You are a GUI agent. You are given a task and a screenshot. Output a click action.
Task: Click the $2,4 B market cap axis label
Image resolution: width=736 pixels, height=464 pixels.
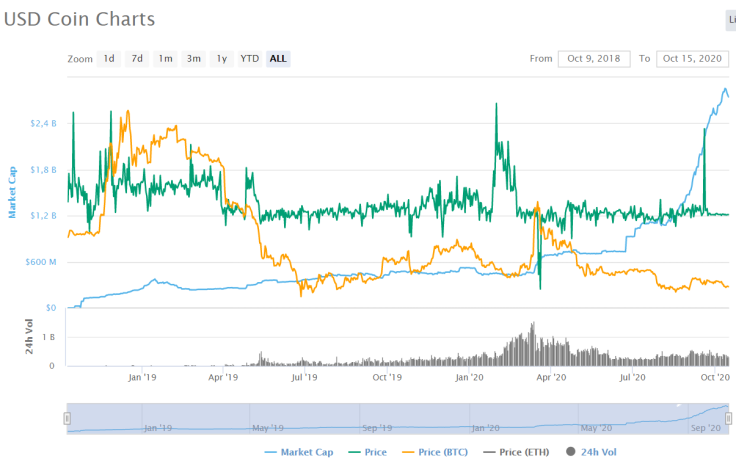pos(43,123)
